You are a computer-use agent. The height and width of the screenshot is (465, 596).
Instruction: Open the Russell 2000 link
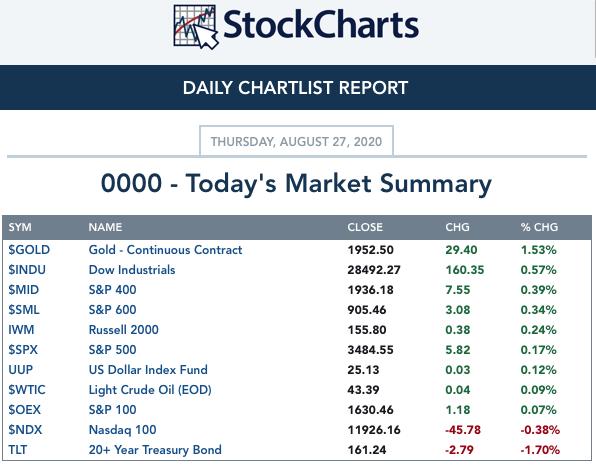coord(124,330)
